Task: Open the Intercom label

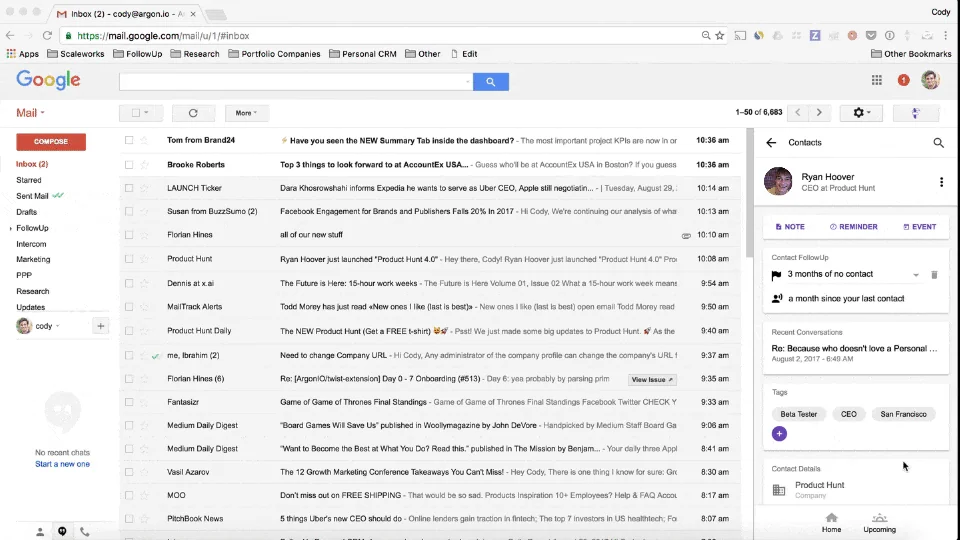Action: pos(31,244)
